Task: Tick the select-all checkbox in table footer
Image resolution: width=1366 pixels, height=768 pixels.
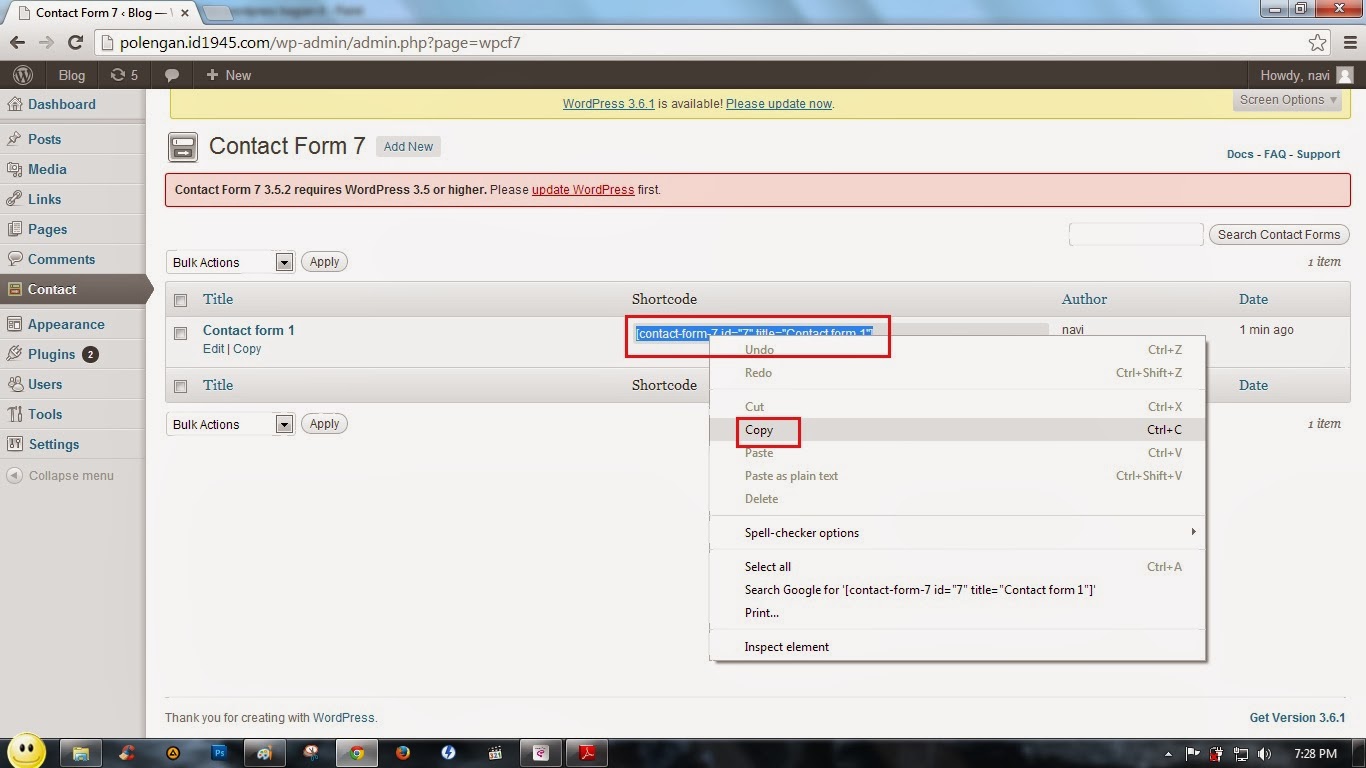Action: pyautogui.click(x=180, y=386)
